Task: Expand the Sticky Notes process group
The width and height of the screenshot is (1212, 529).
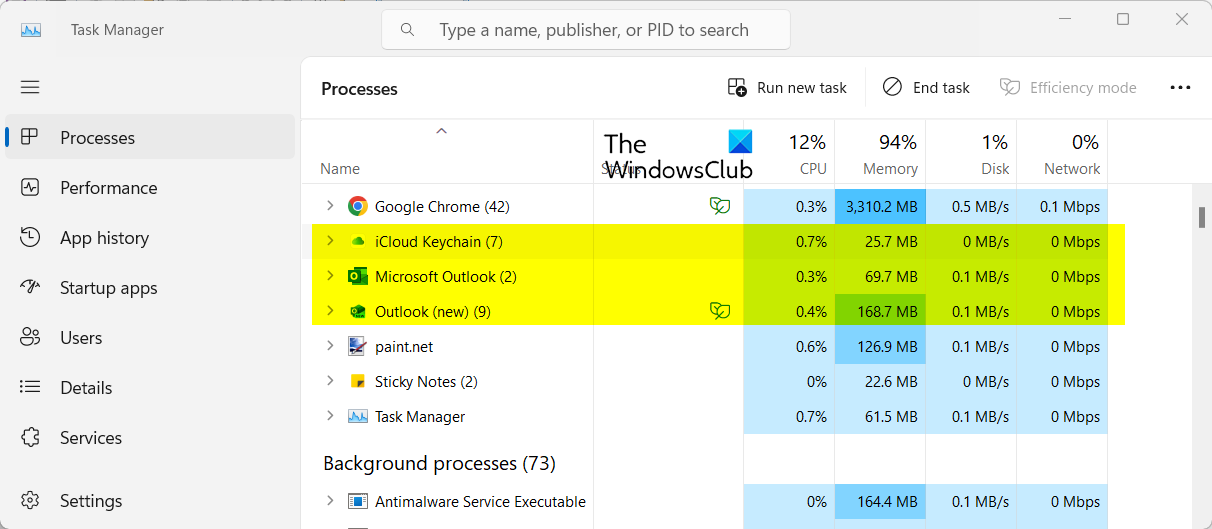Action: click(x=330, y=382)
